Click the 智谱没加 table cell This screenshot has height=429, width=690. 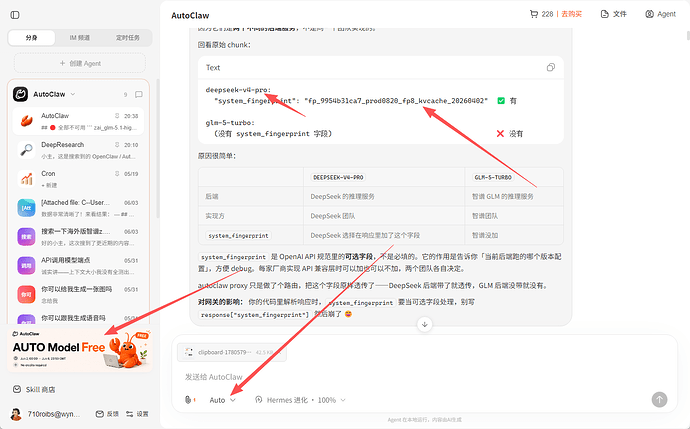(485, 235)
